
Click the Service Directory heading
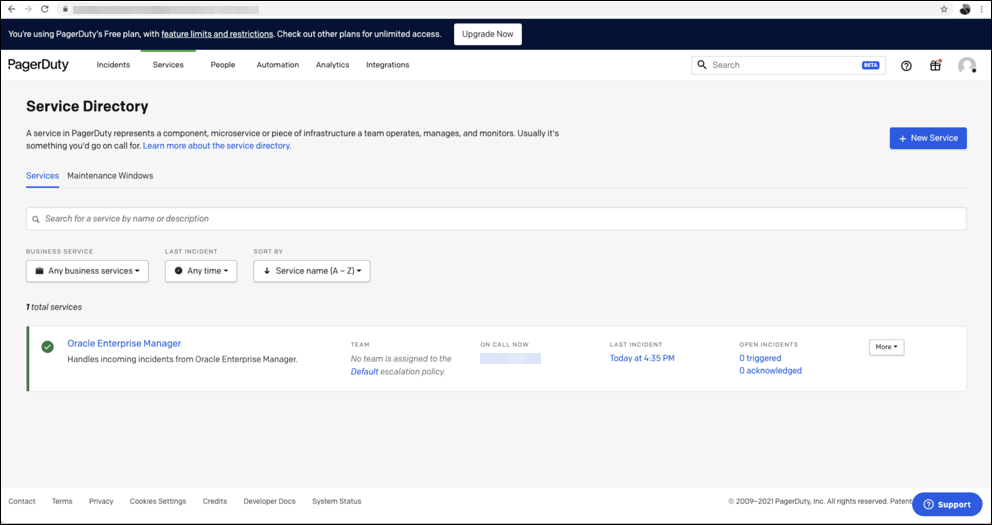[87, 106]
